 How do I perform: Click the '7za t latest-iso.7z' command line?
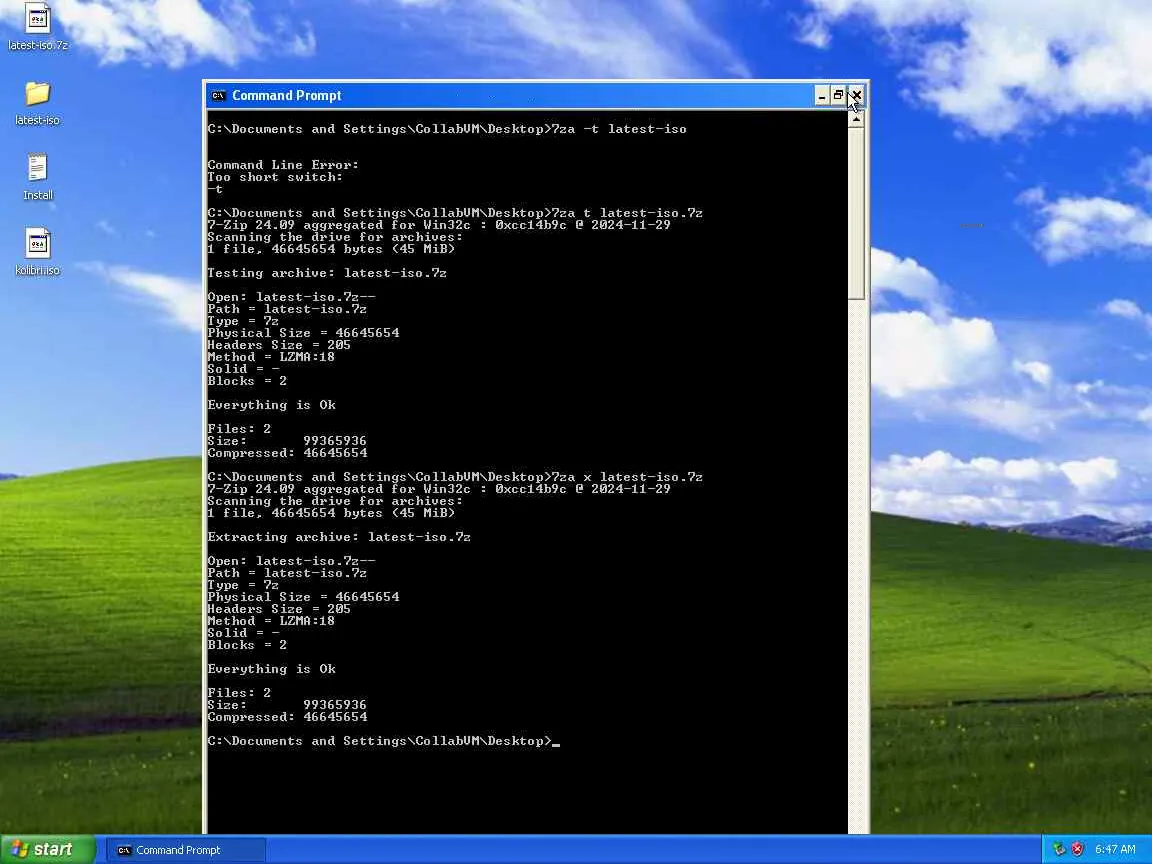click(455, 213)
